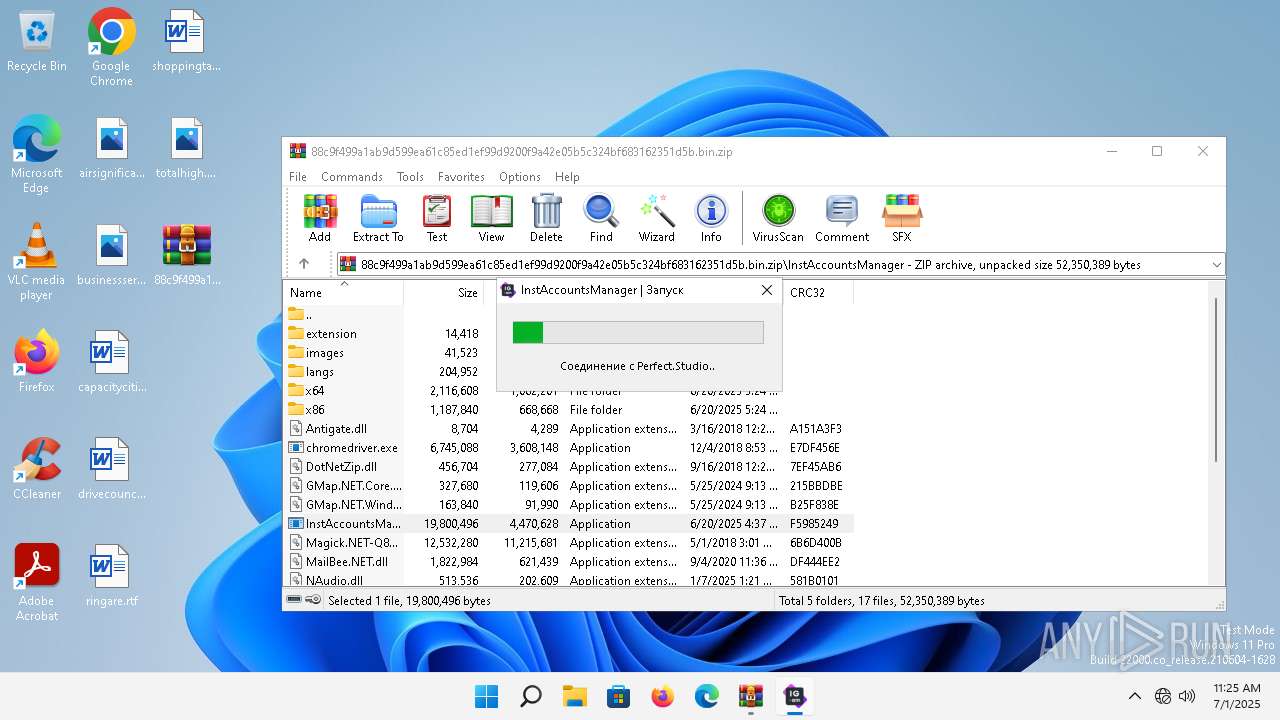Click the drive icon in status bar
Image resolution: width=1280 pixels, height=720 pixels.
point(294,600)
